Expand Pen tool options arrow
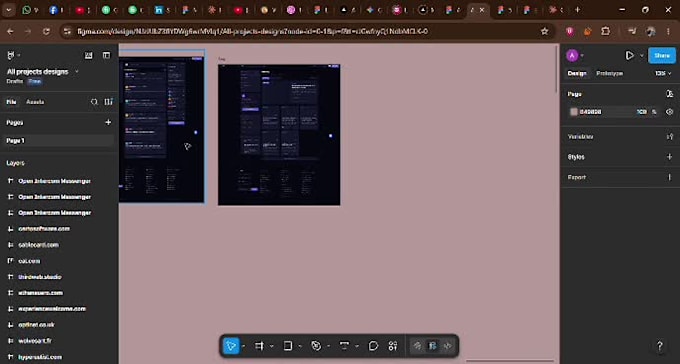This screenshot has height=364, width=680. click(x=329, y=346)
